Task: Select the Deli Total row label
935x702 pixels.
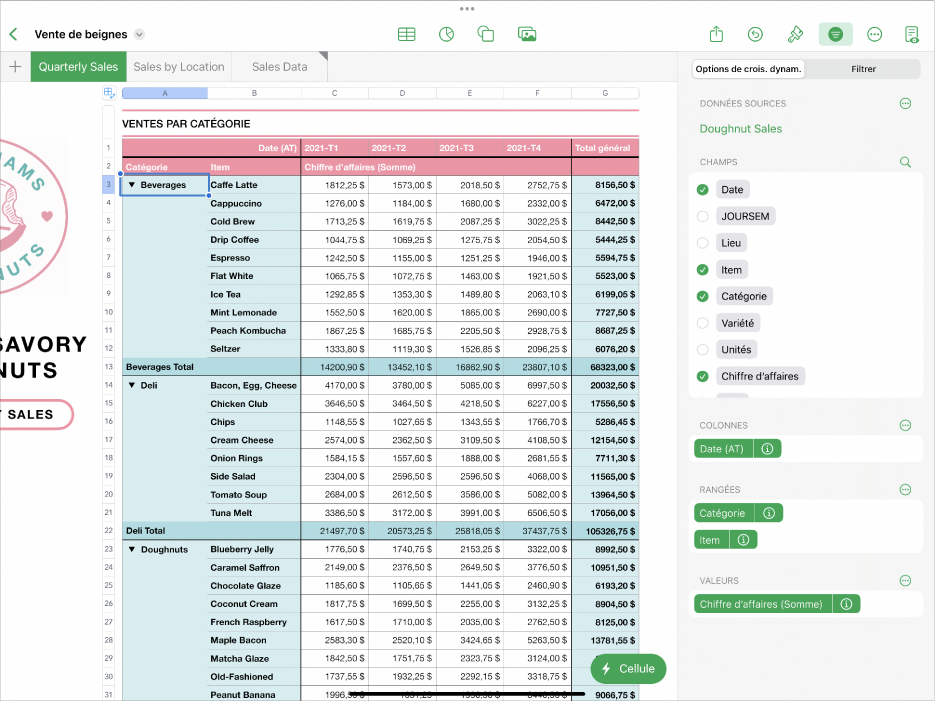Action: coord(145,531)
